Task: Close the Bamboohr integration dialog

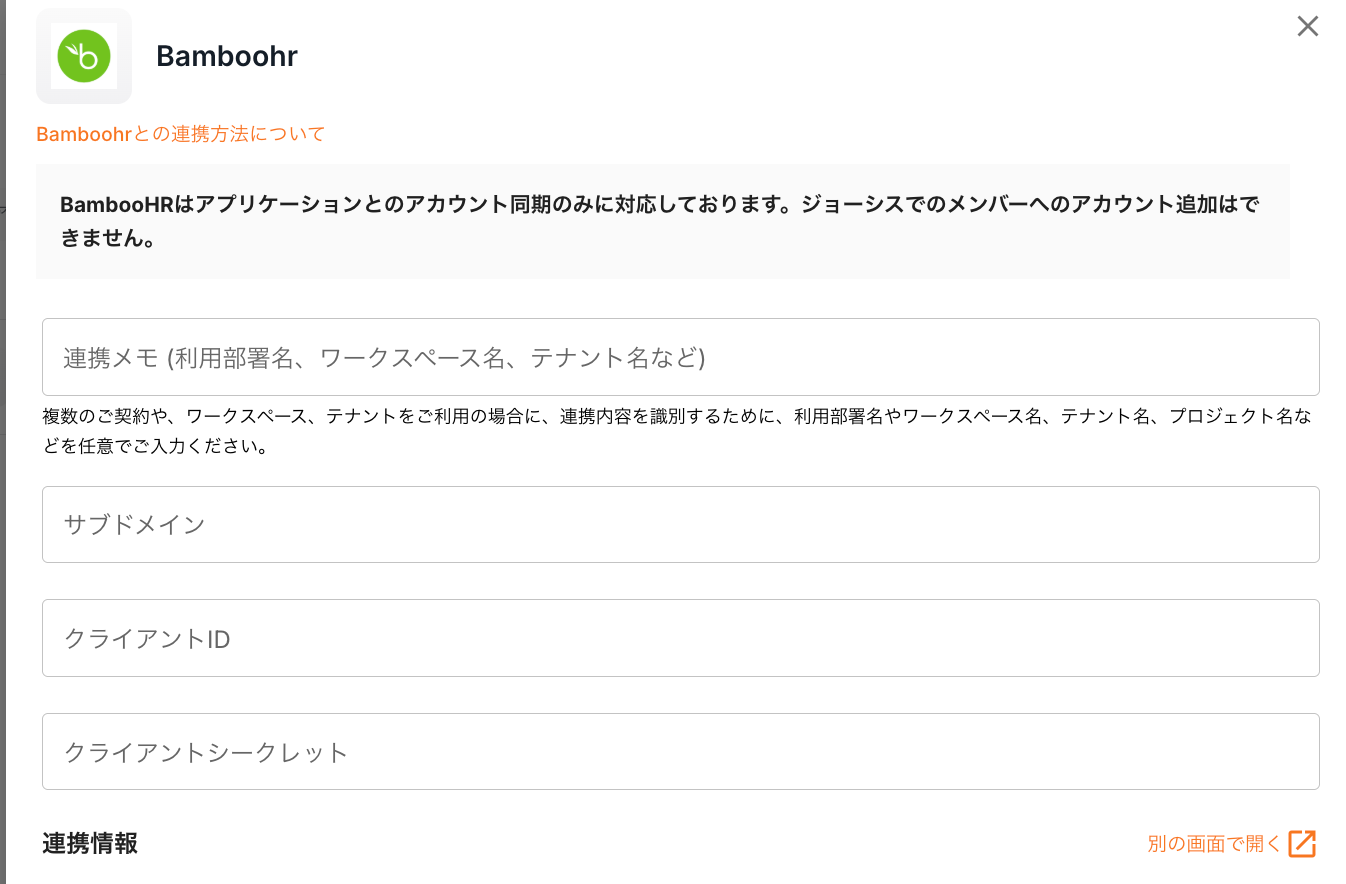Action: [x=1307, y=27]
